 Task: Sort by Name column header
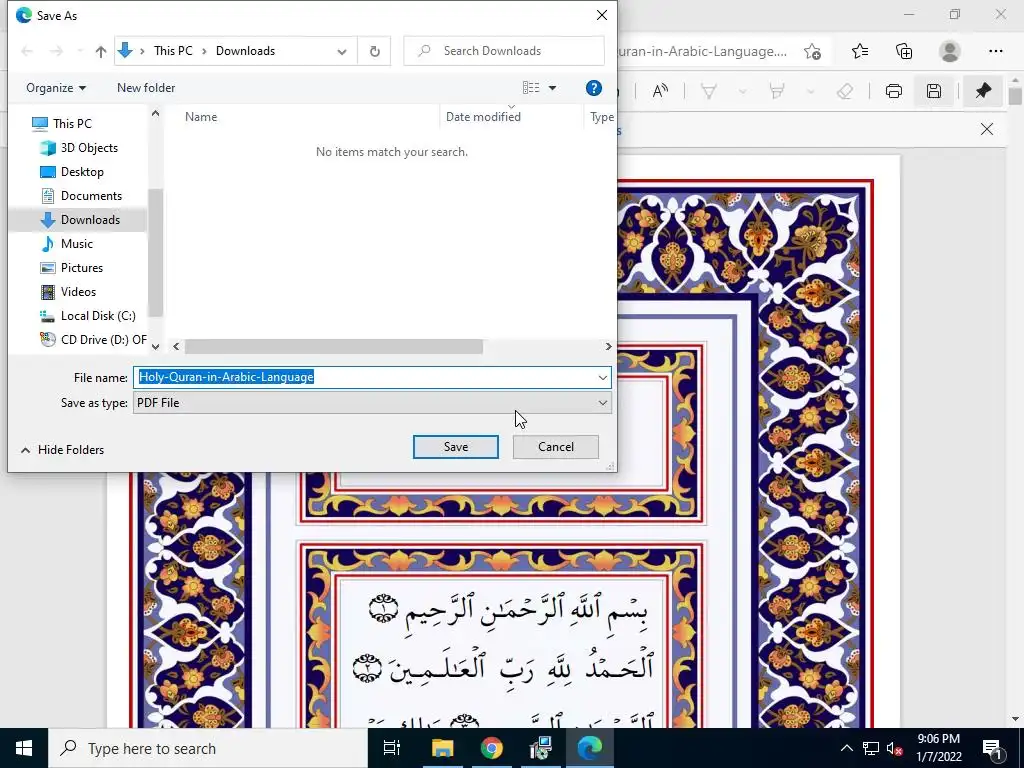click(x=201, y=117)
